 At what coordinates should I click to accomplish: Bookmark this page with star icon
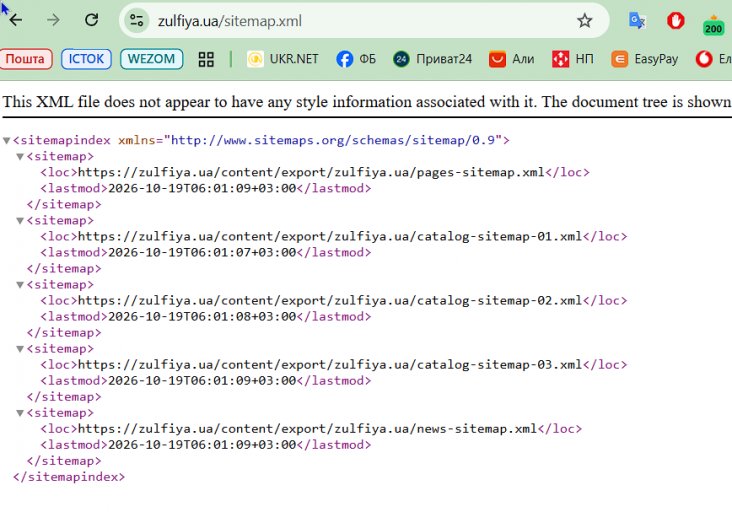tap(584, 21)
